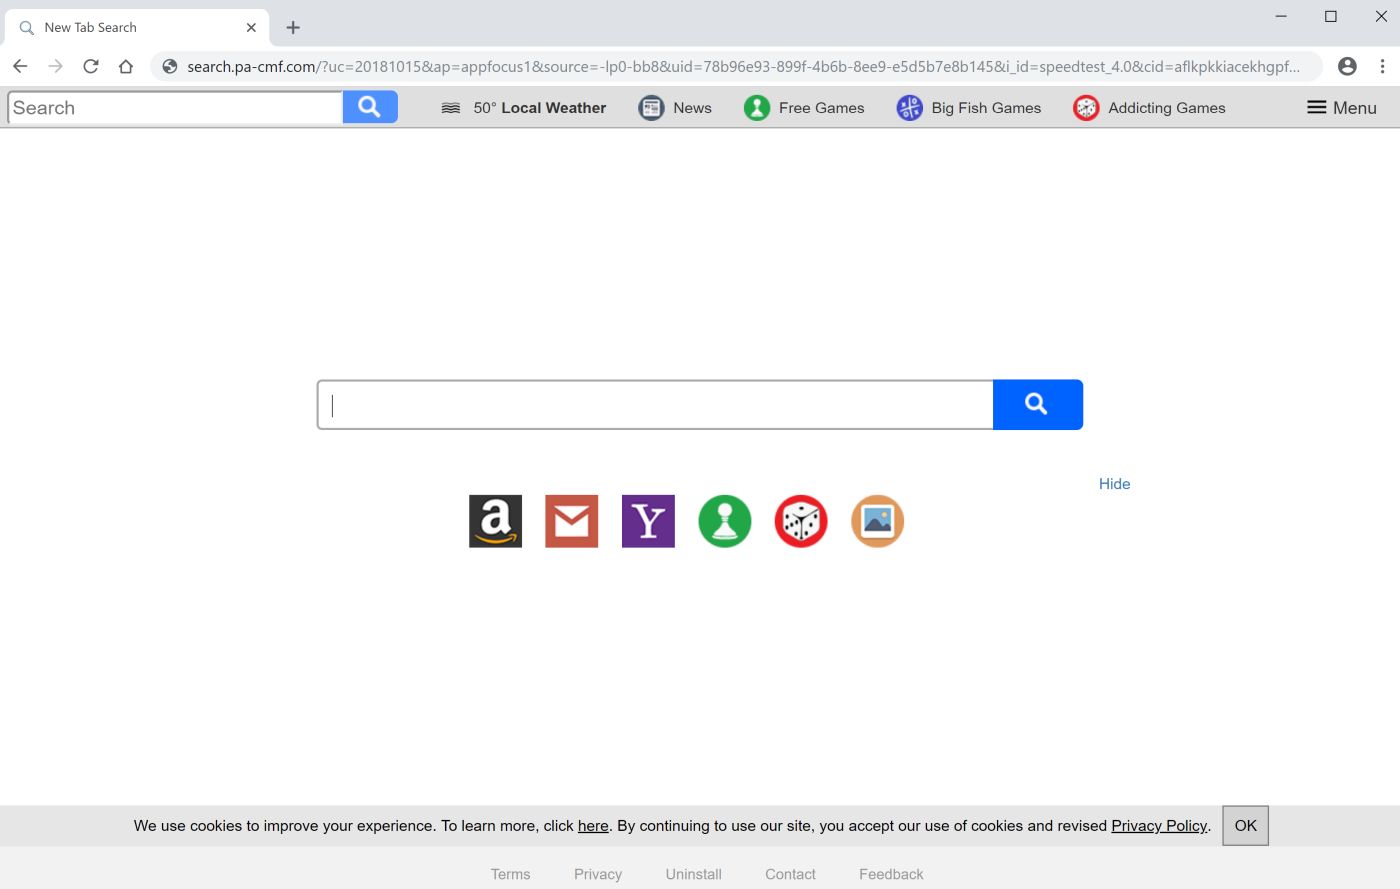The width and height of the screenshot is (1400, 889).
Task: Focus the main center search field
Action: [x=655, y=404]
